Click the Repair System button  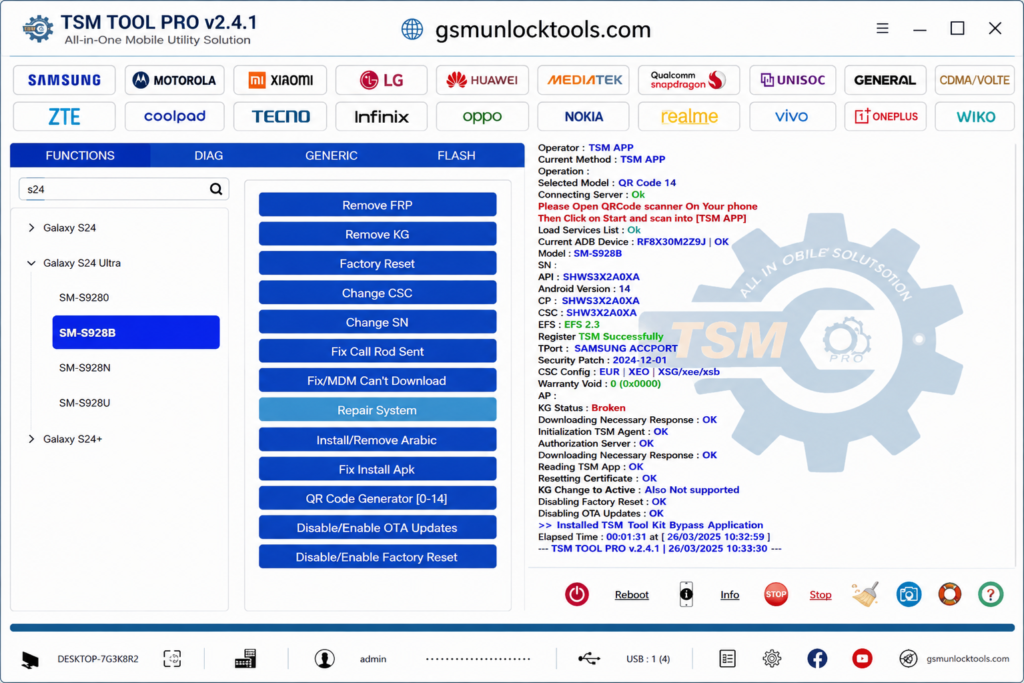(377, 410)
